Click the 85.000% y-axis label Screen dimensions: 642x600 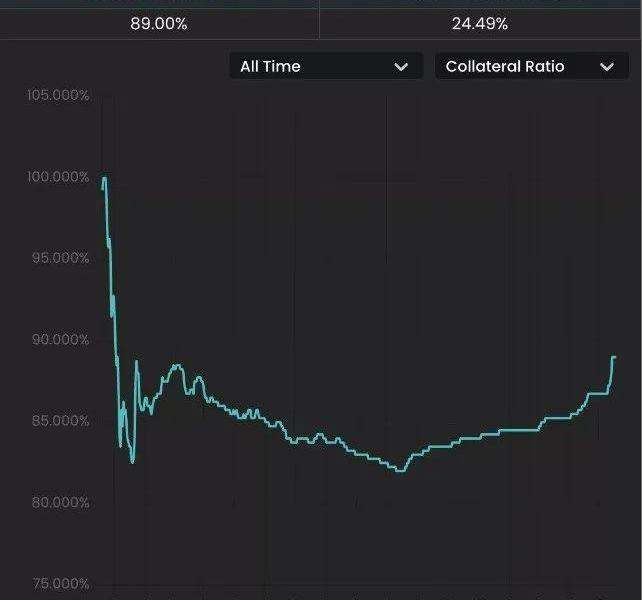point(59,421)
